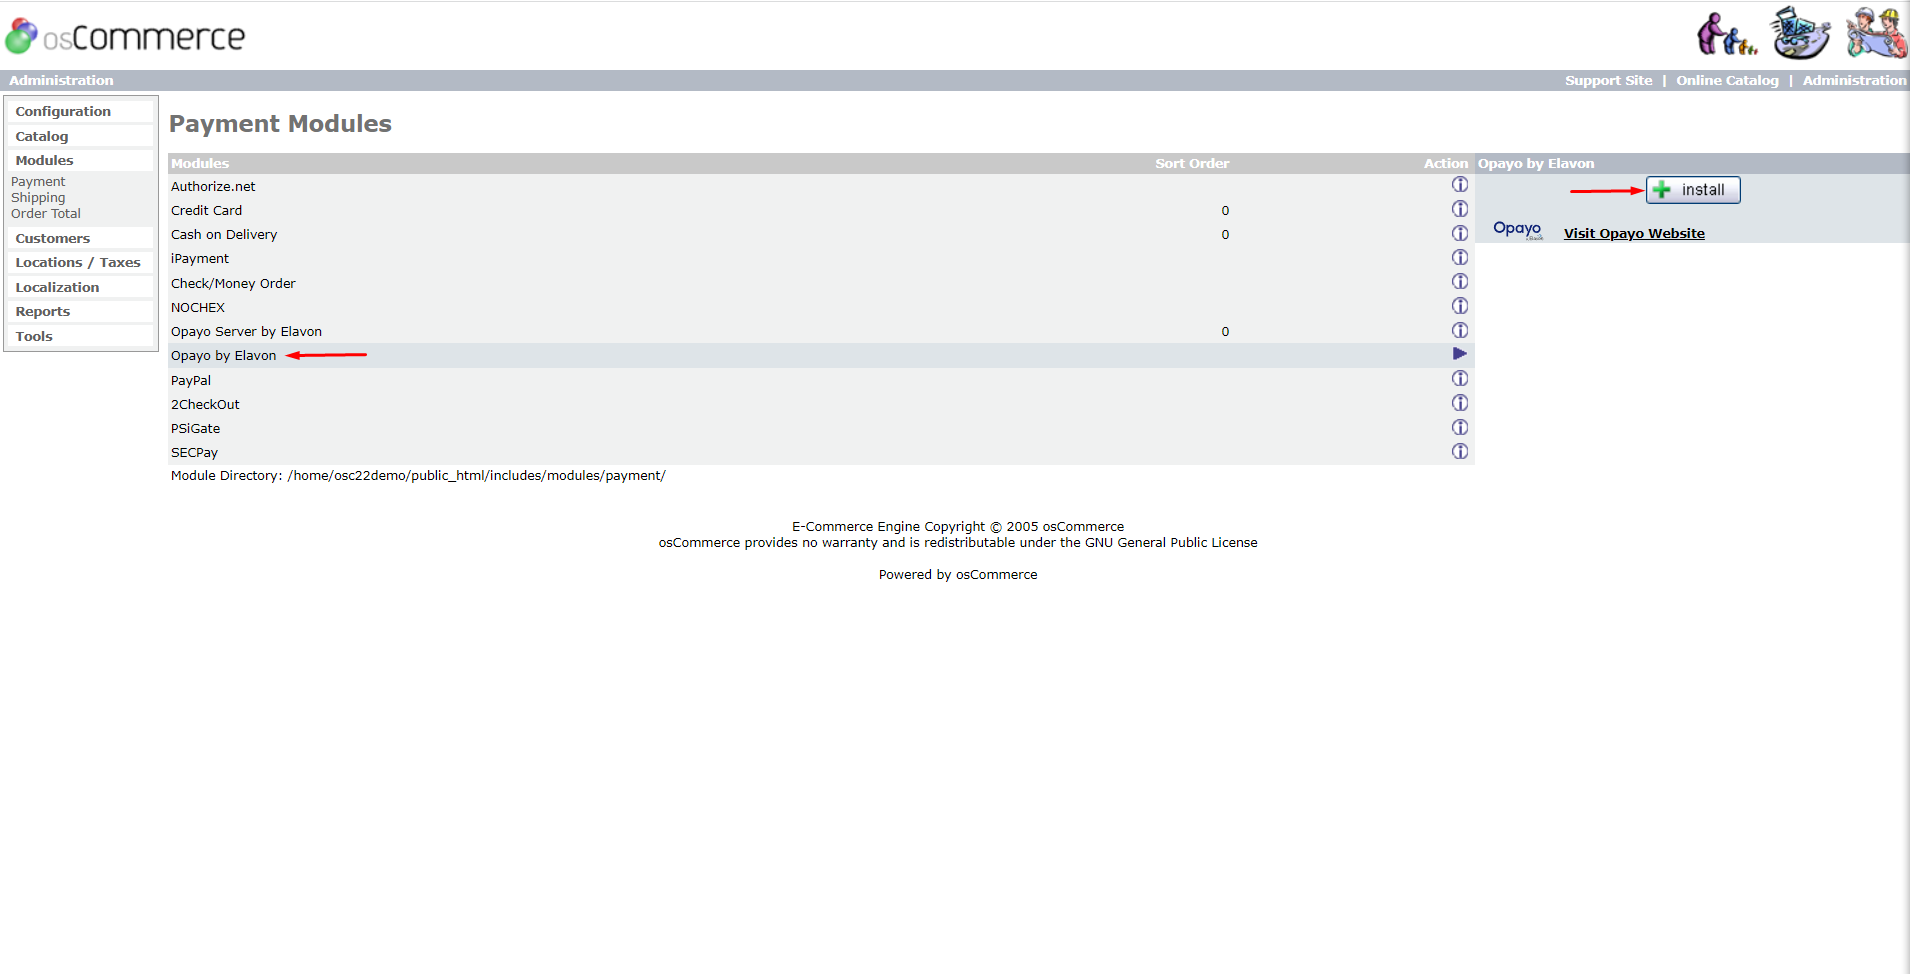Viewport: 1910px width, 974px height.
Task: Open Support Site link in header bar
Action: tap(1608, 80)
